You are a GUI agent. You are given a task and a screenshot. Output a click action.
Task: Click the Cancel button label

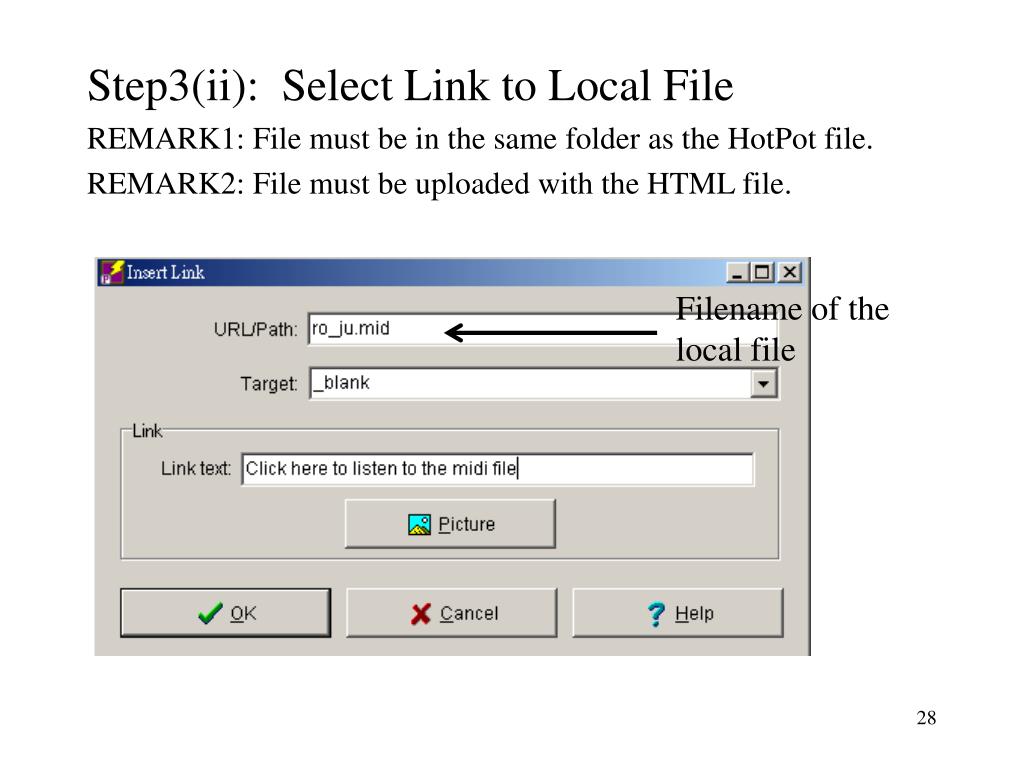click(469, 613)
